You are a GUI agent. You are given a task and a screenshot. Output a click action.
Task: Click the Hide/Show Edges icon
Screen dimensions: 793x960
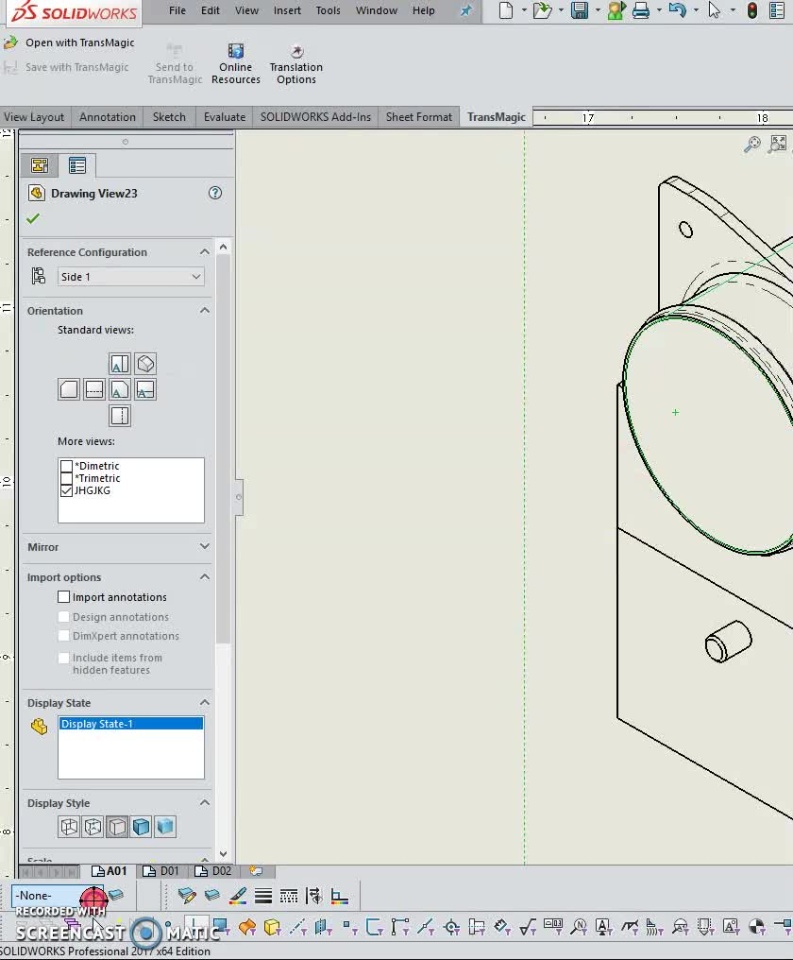(x=314, y=896)
